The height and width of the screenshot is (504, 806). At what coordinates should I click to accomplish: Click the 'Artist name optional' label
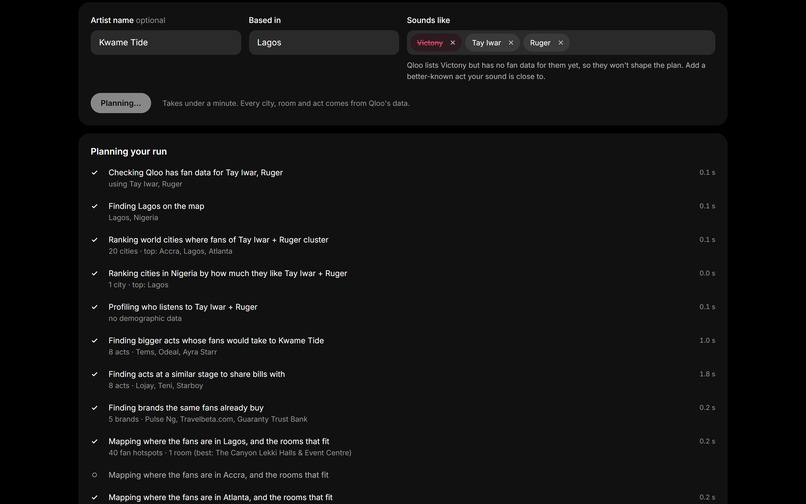pyautogui.click(x=128, y=20)
